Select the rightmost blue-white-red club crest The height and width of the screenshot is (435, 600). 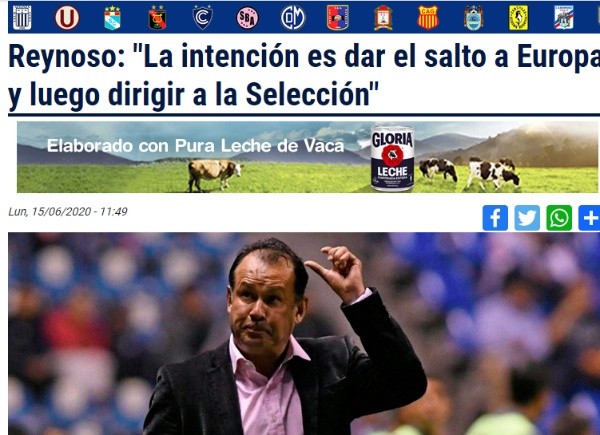pyautogui.click(x=564, y=18)
